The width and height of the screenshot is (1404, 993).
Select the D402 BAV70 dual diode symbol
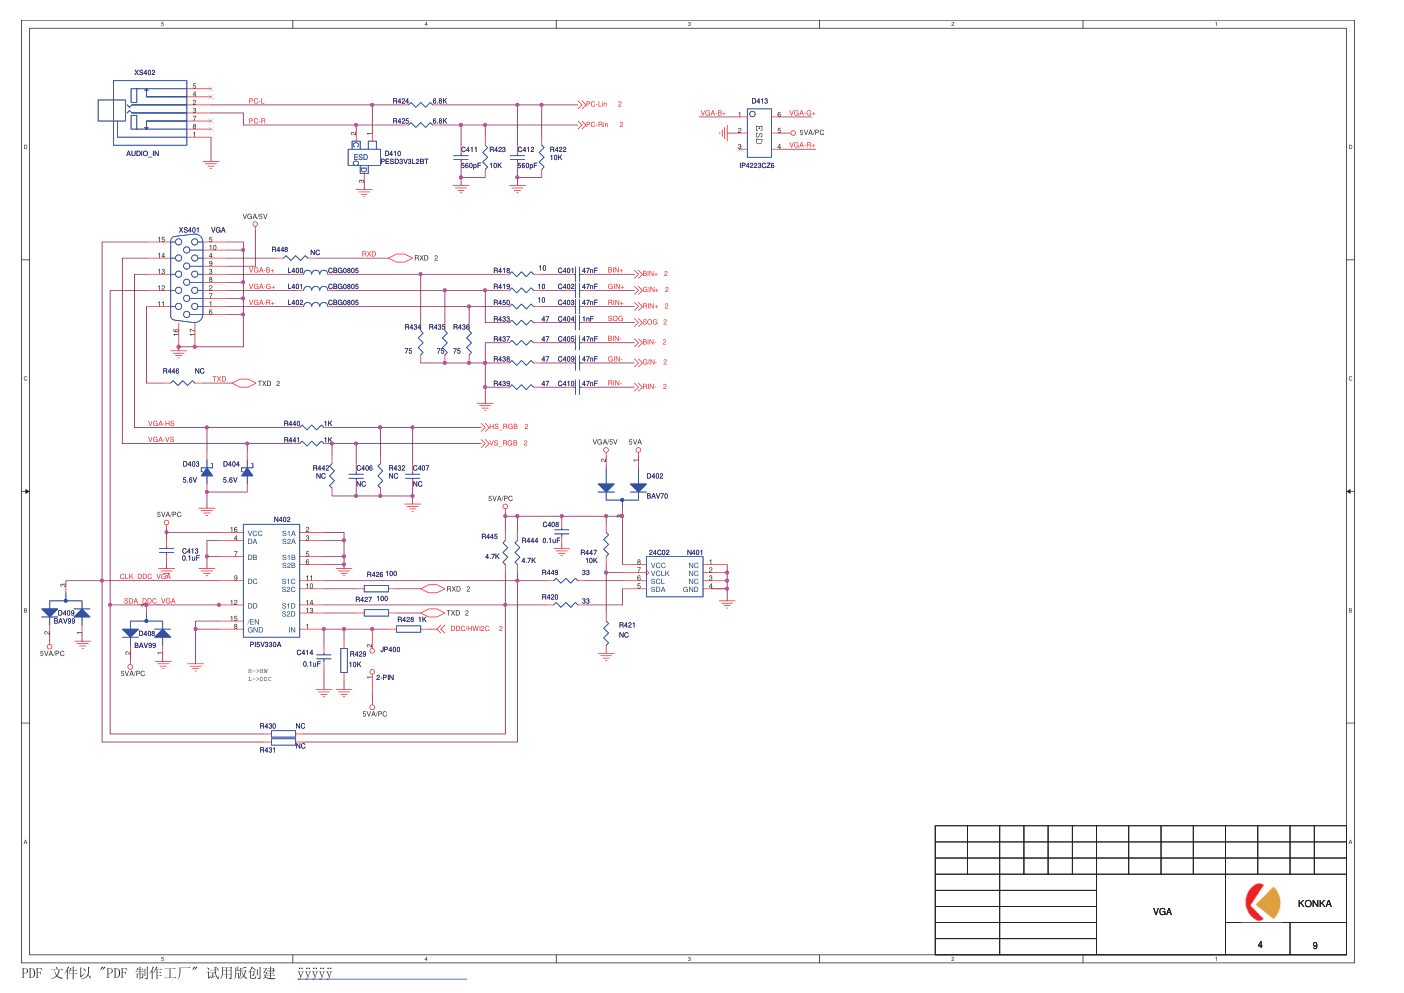click(x=622, y=488)
